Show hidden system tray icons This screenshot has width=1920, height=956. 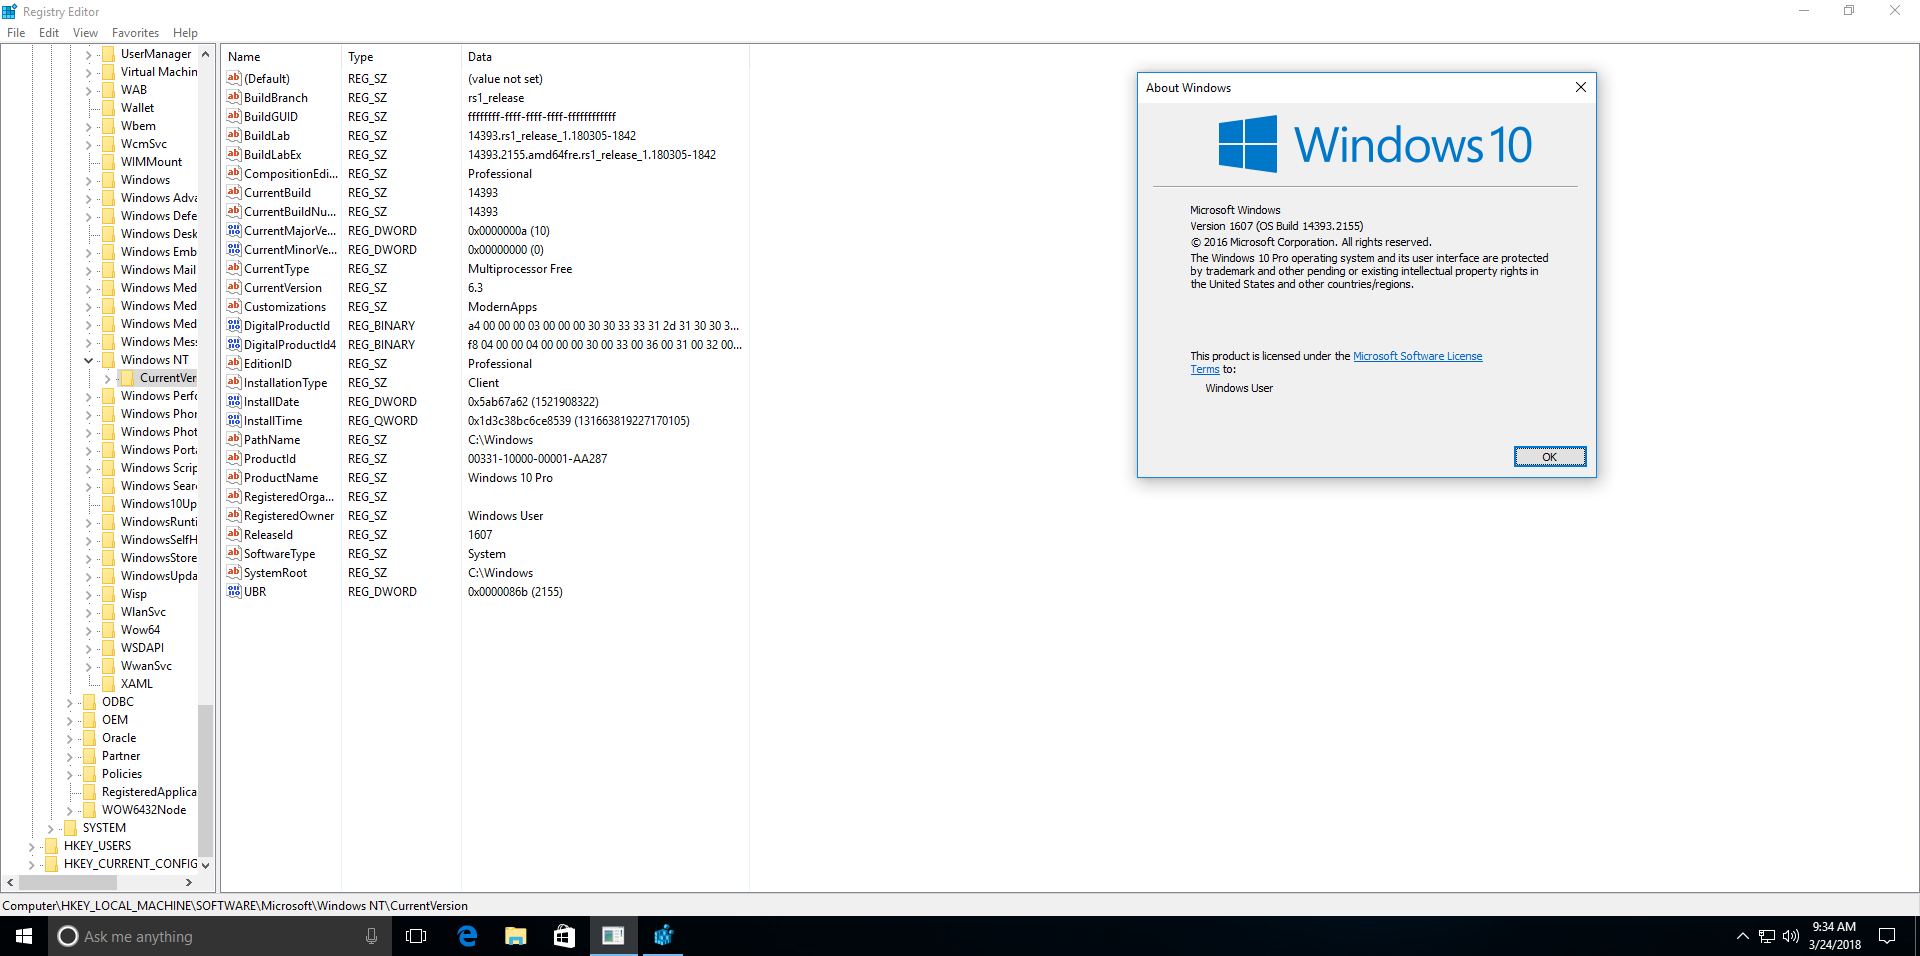[x=1743, y=936]
